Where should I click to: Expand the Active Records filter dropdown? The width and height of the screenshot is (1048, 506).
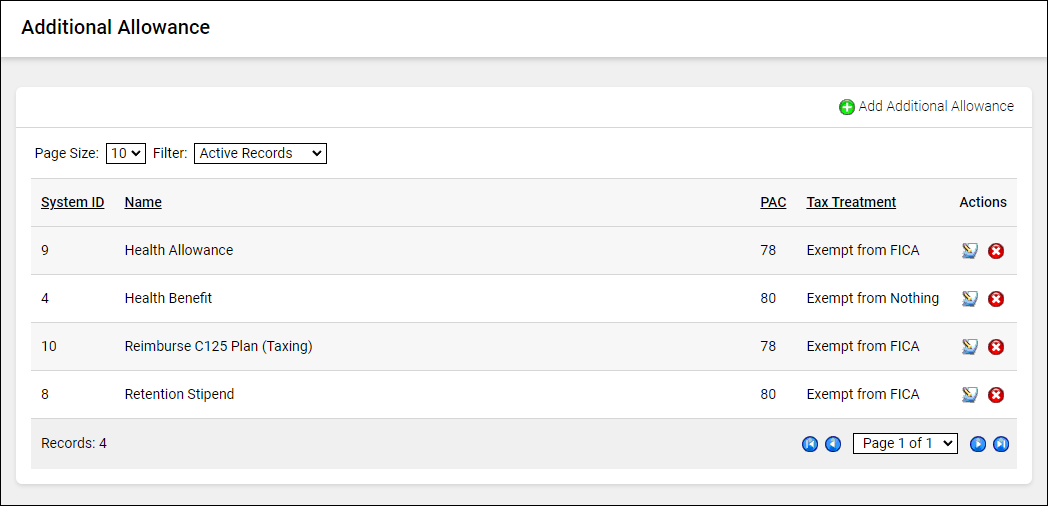260,153
